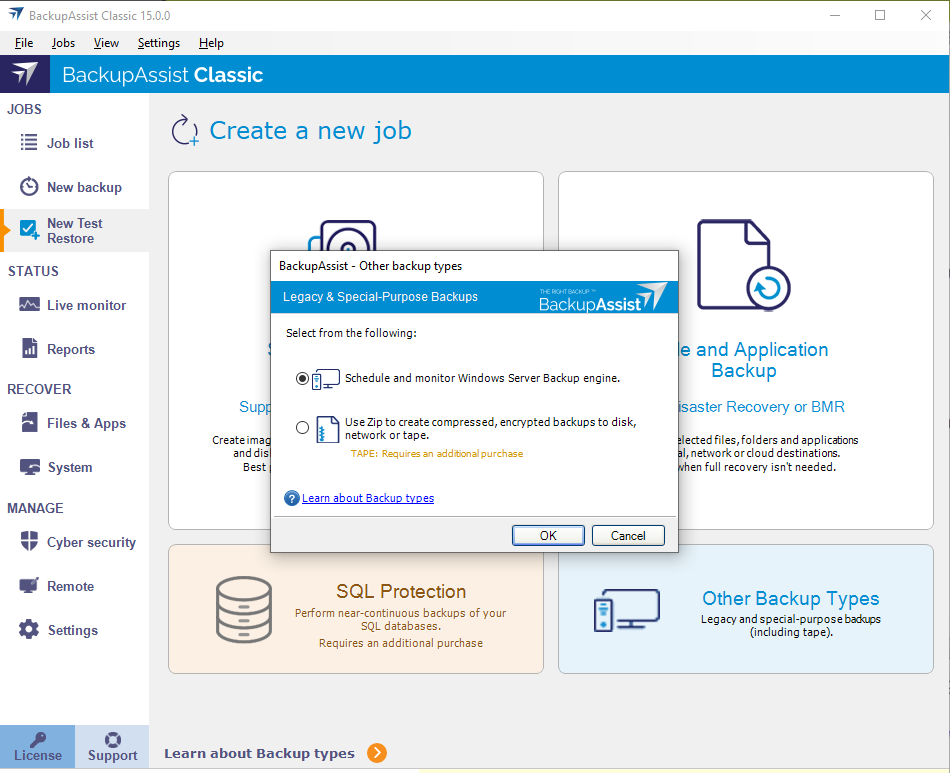Open the File menu
Viewport: 950px width, 773px height.
[x=24, y=43]
